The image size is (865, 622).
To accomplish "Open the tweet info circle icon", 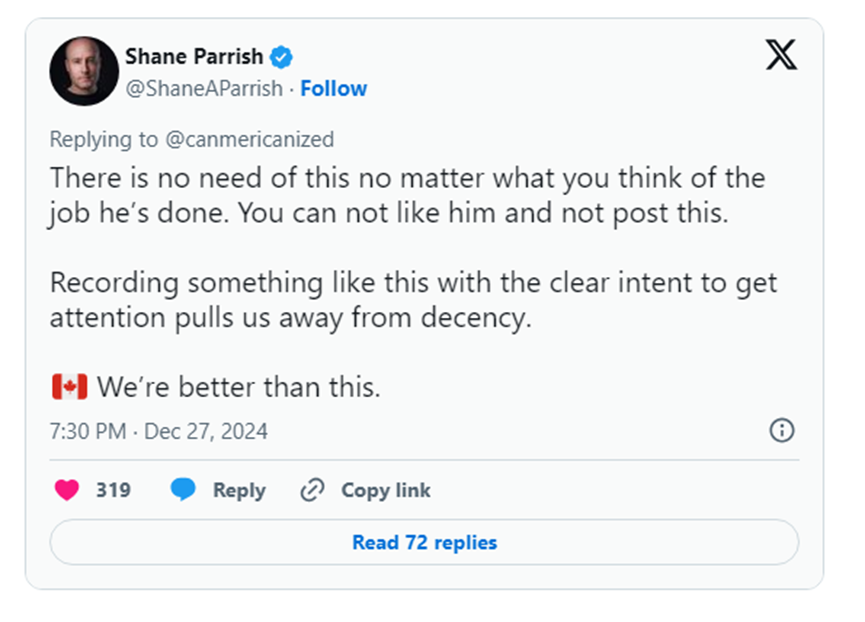I will 782,430.
